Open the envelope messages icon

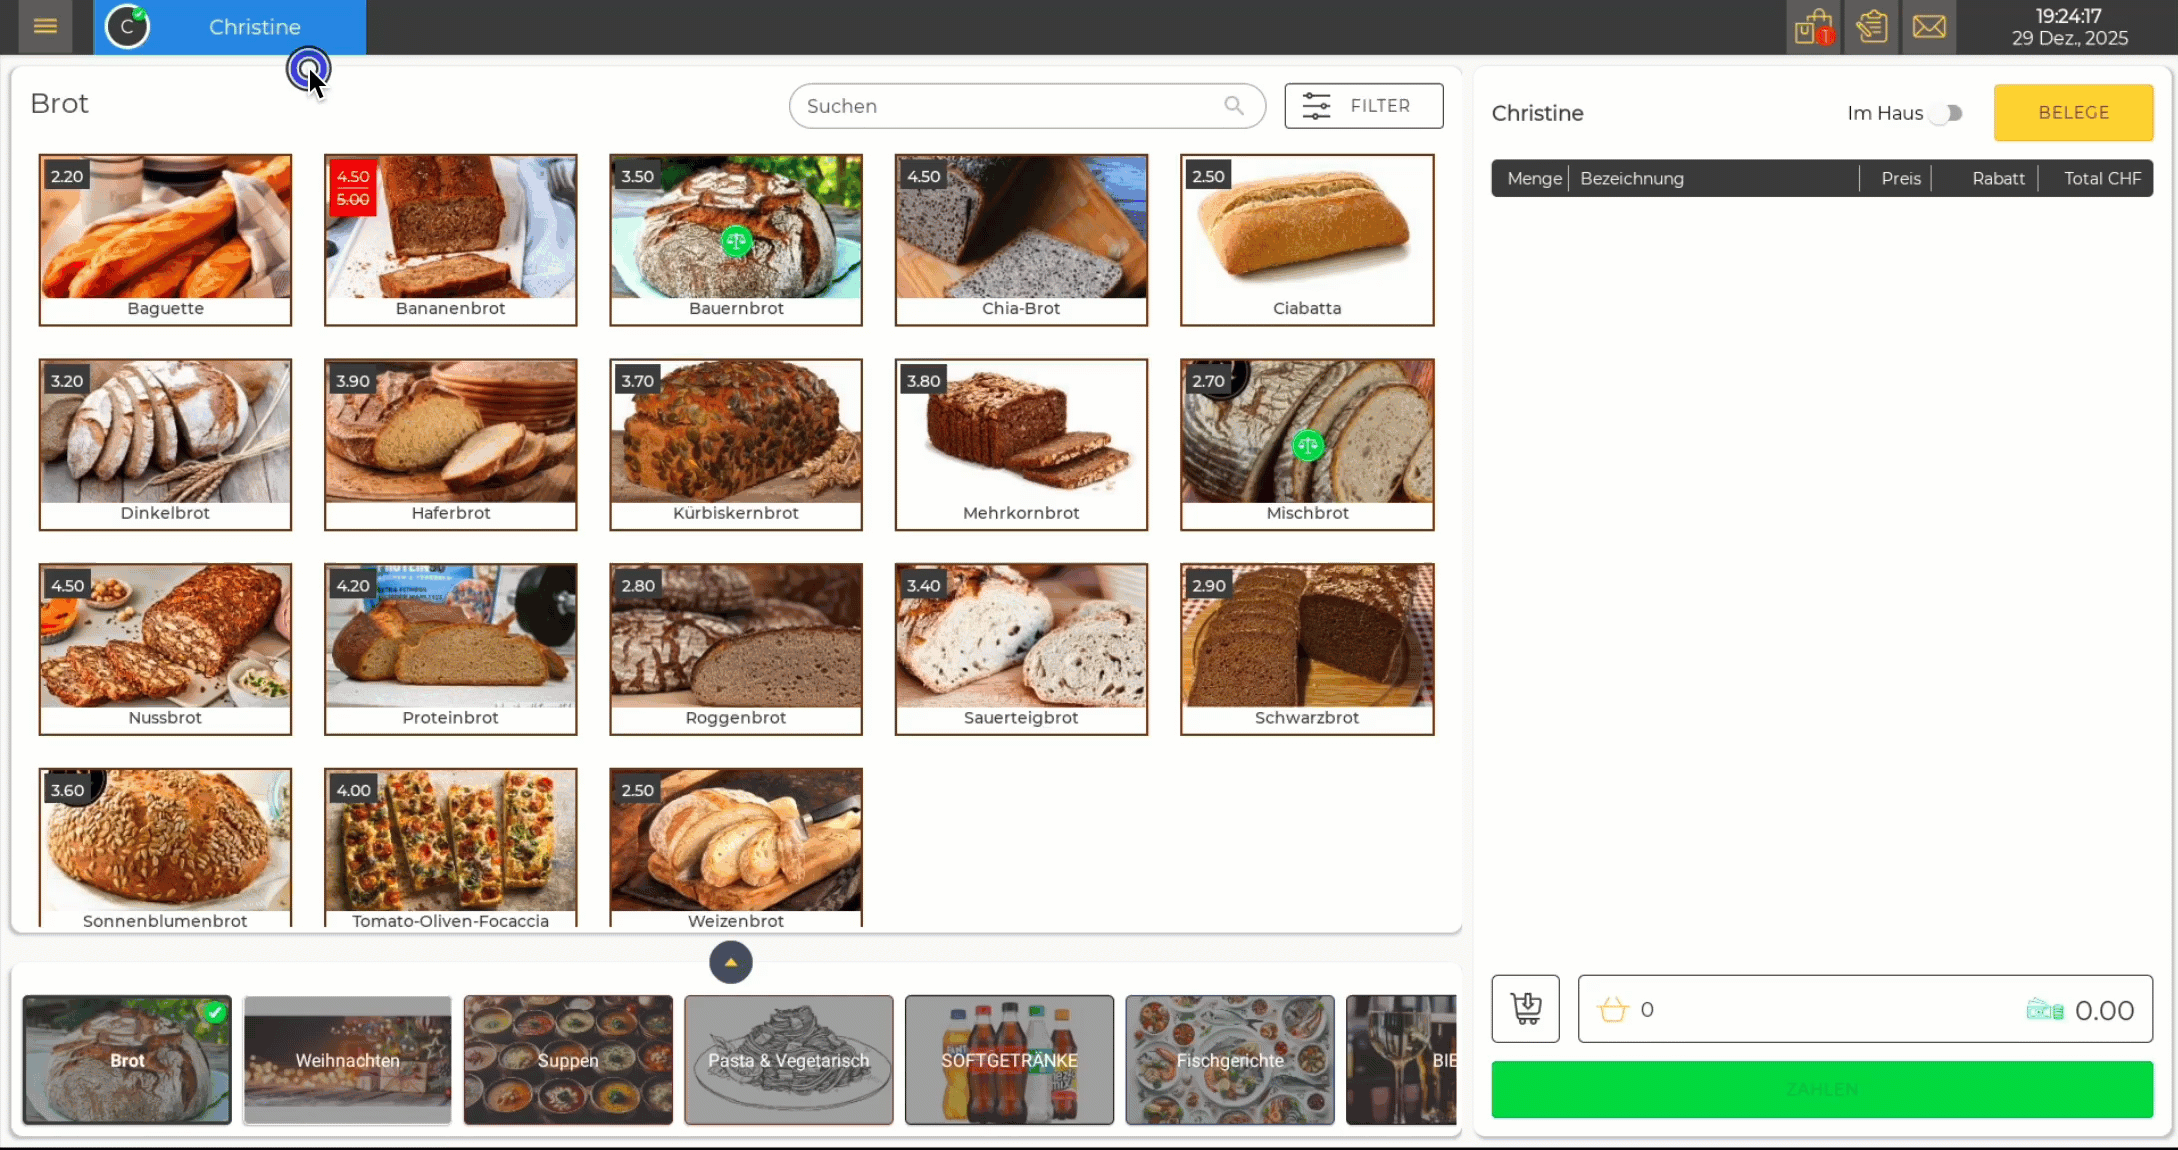[1929, 27]
